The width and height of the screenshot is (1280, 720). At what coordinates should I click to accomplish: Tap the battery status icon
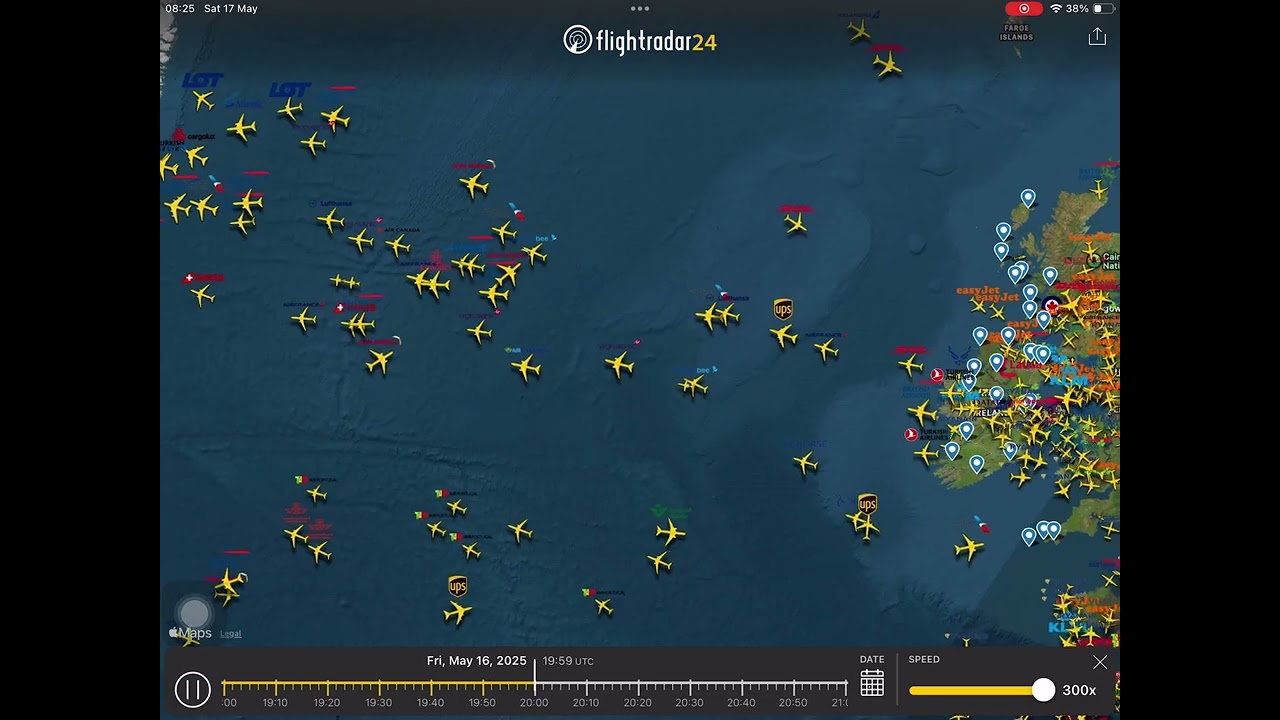point(1102,8)
